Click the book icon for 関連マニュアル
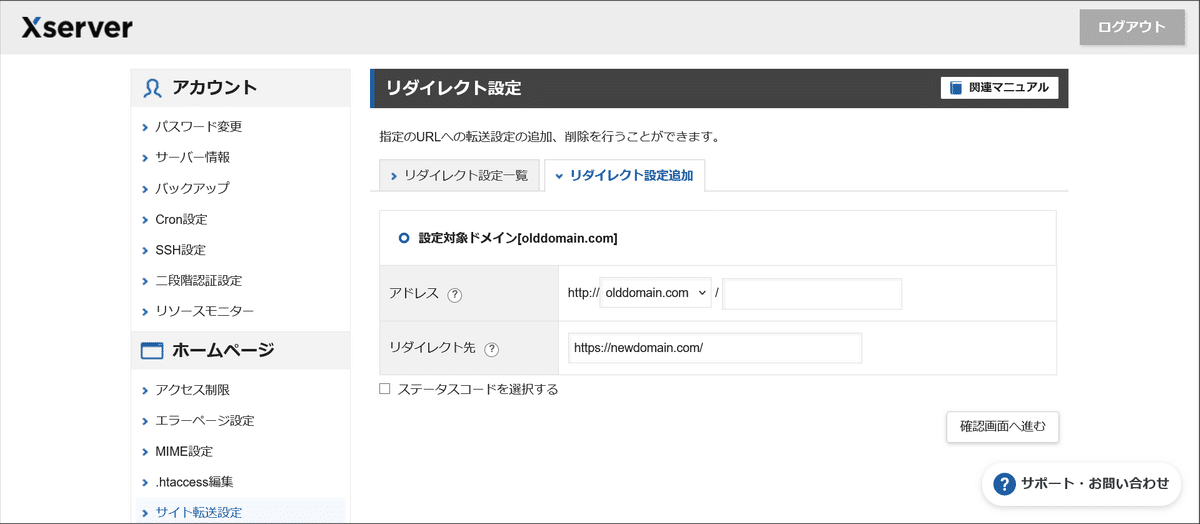 [x=956, y=88]
